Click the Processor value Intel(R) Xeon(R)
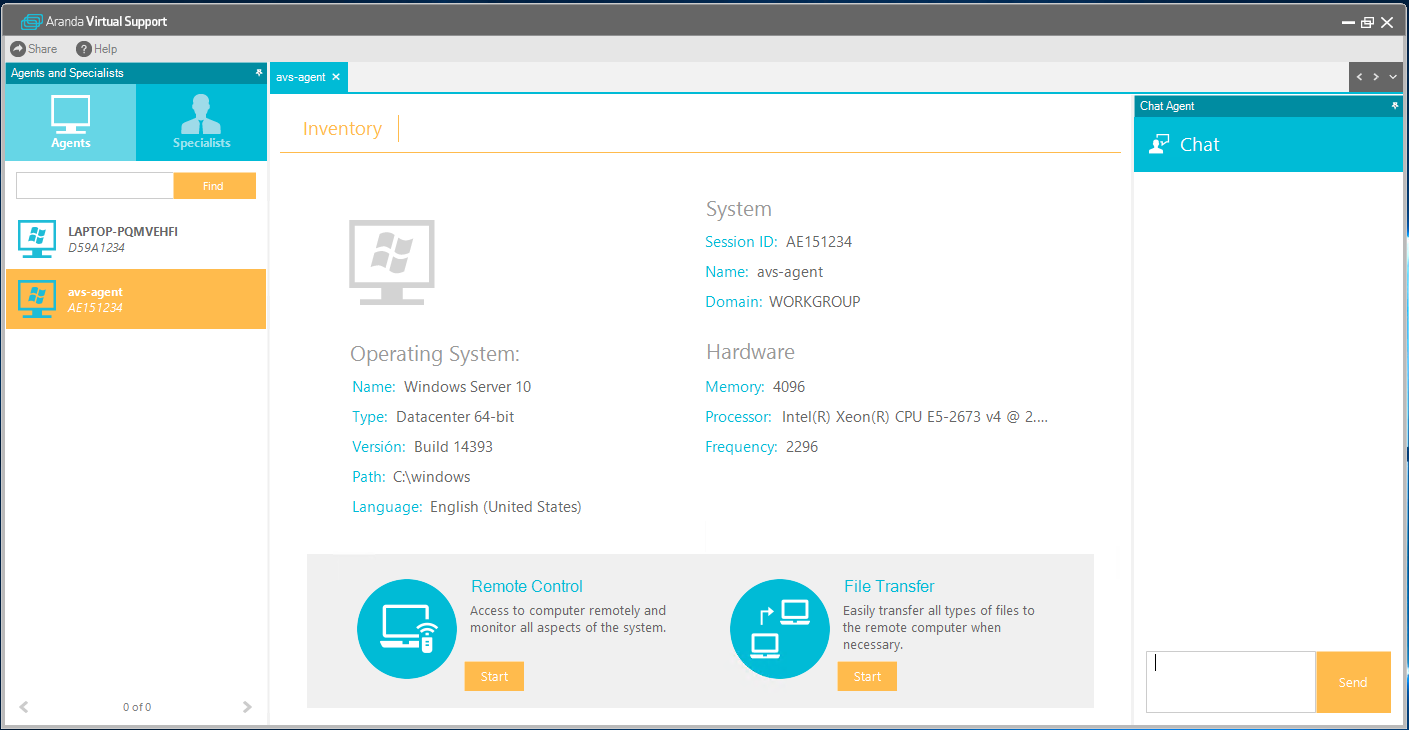This screenshot has height=730, width=1409. tap(915, 417)
